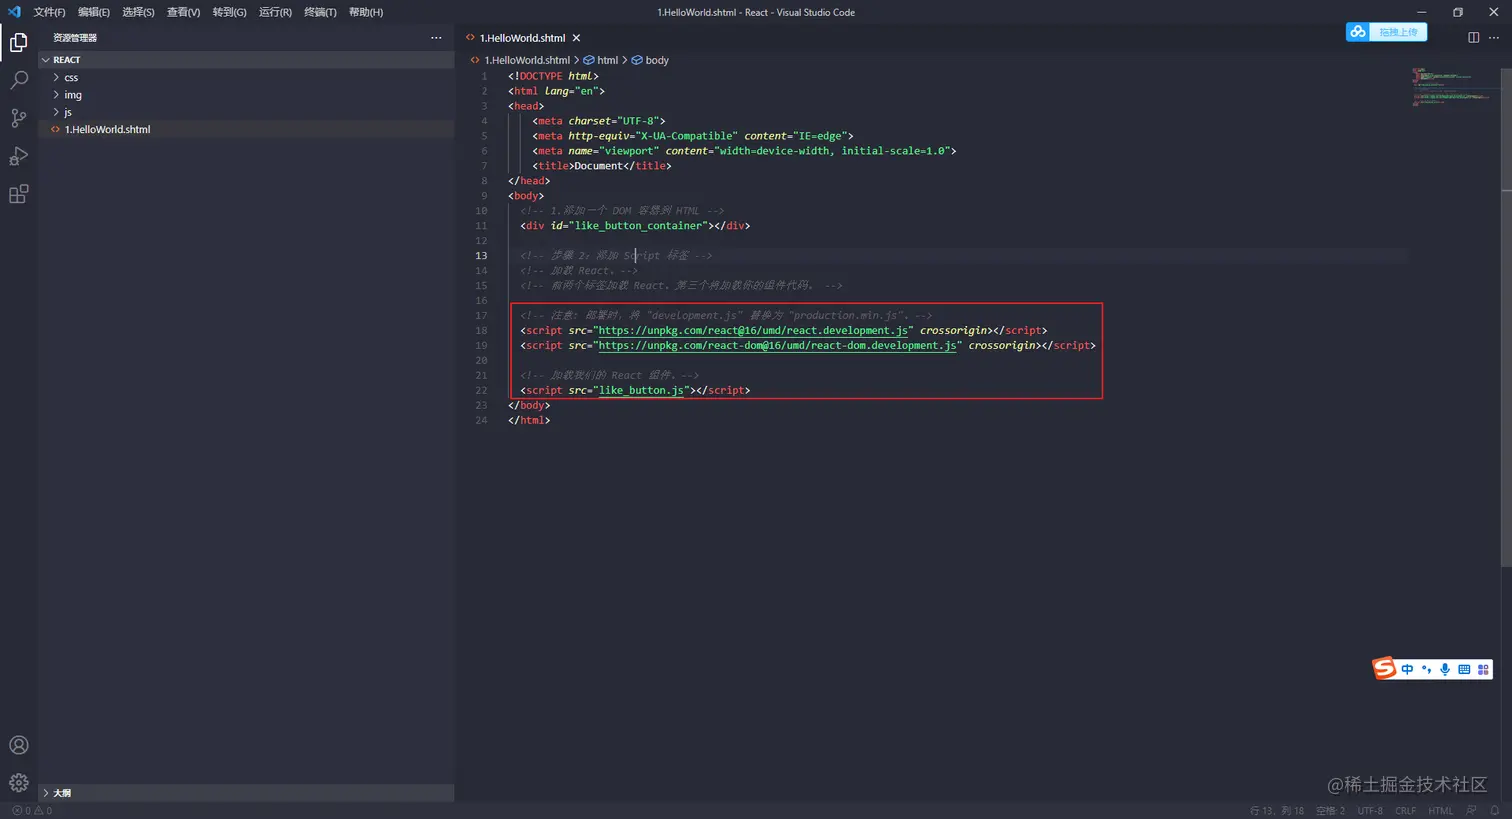Open like_button.js script link
Image resolution: width=1512 pixels, height=819 pixels.
[x=641, y=391]
